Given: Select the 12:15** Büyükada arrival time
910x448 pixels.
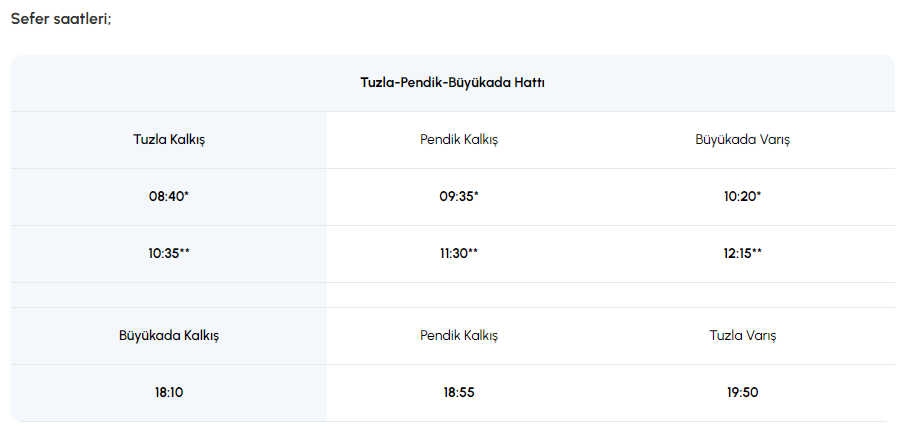Looking at the screenshot, I should tap(742, 254).
